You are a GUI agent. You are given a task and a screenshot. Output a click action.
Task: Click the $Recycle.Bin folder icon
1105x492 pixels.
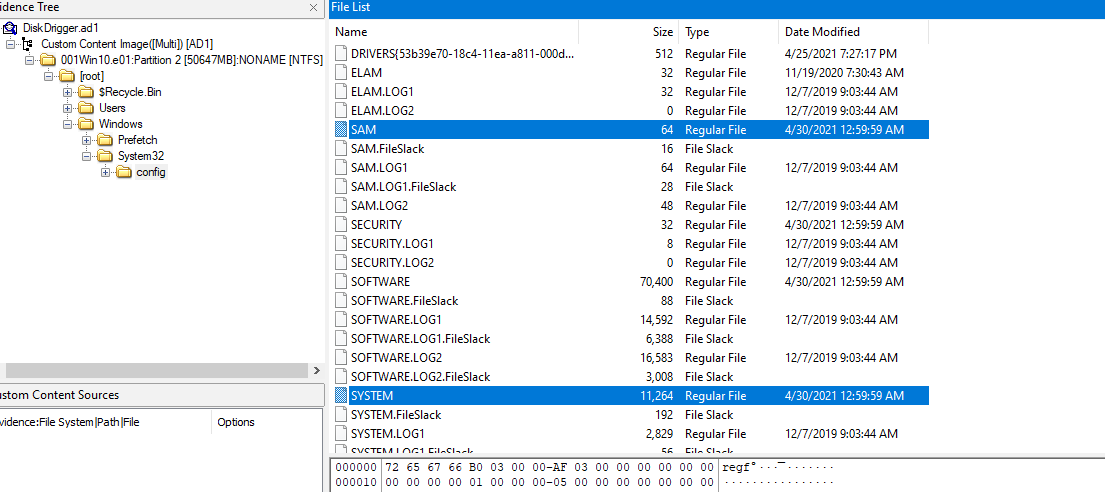[87, 92]
